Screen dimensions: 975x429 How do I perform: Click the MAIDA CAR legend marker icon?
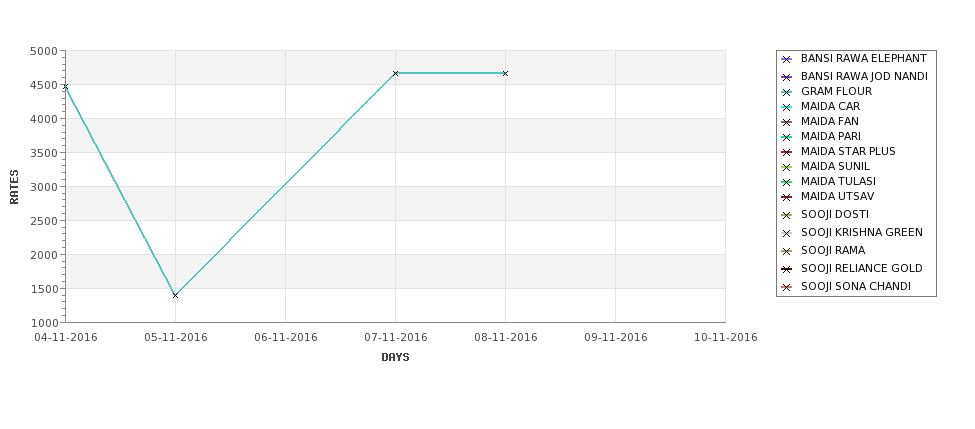786,107
